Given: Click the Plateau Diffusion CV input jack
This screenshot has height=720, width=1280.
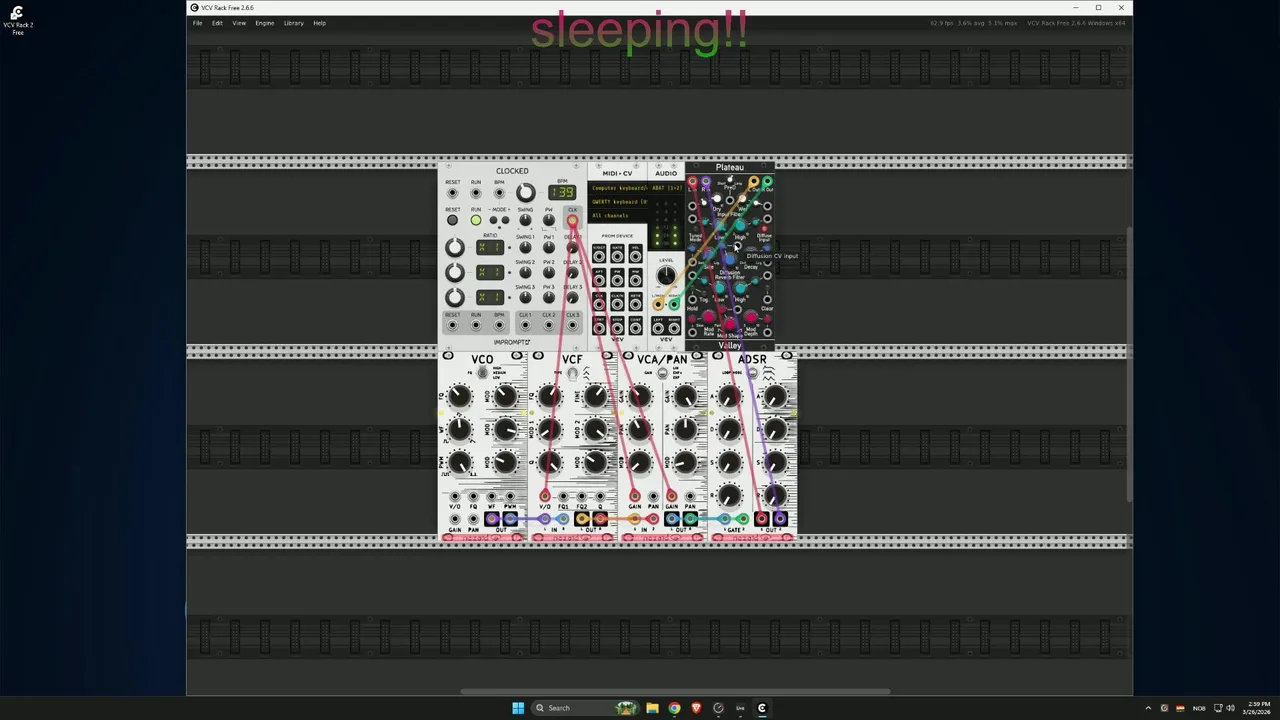Looking at the screenshot, I should (x=737, y=245).
